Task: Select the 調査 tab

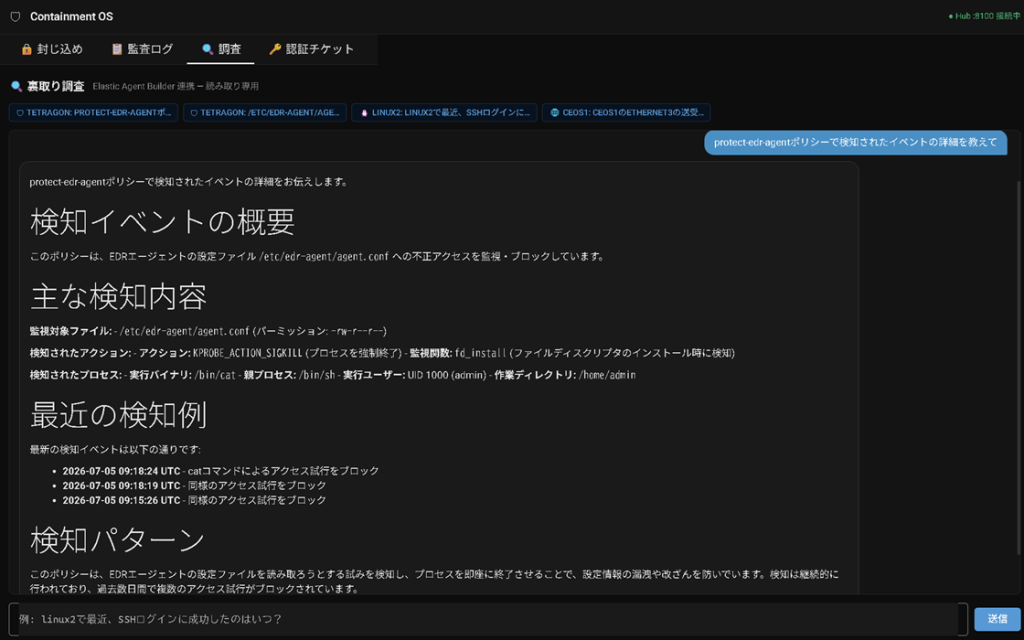Action: (x=221, y=49)
